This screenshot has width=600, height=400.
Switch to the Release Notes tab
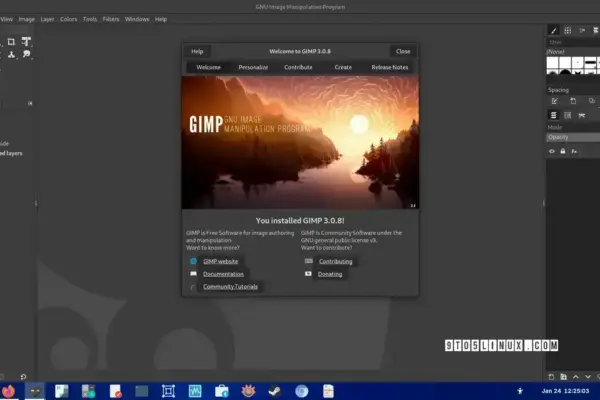[390, 67]
